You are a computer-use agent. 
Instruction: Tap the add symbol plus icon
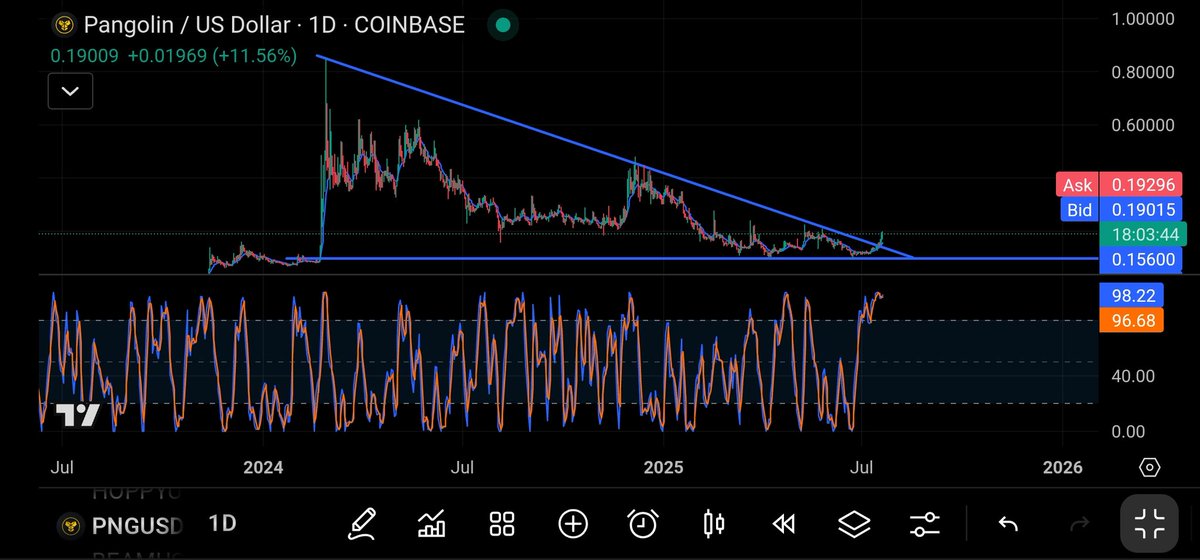[x=572, y=522]
